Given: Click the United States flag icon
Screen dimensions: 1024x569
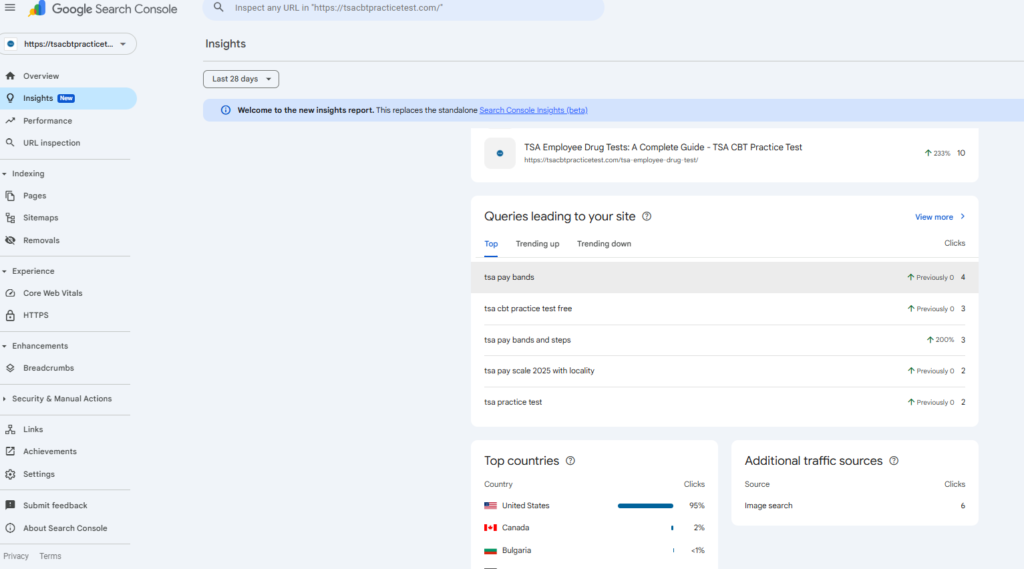Looking at the screenshot, I should pyautogui.click(x=490, y=506).
